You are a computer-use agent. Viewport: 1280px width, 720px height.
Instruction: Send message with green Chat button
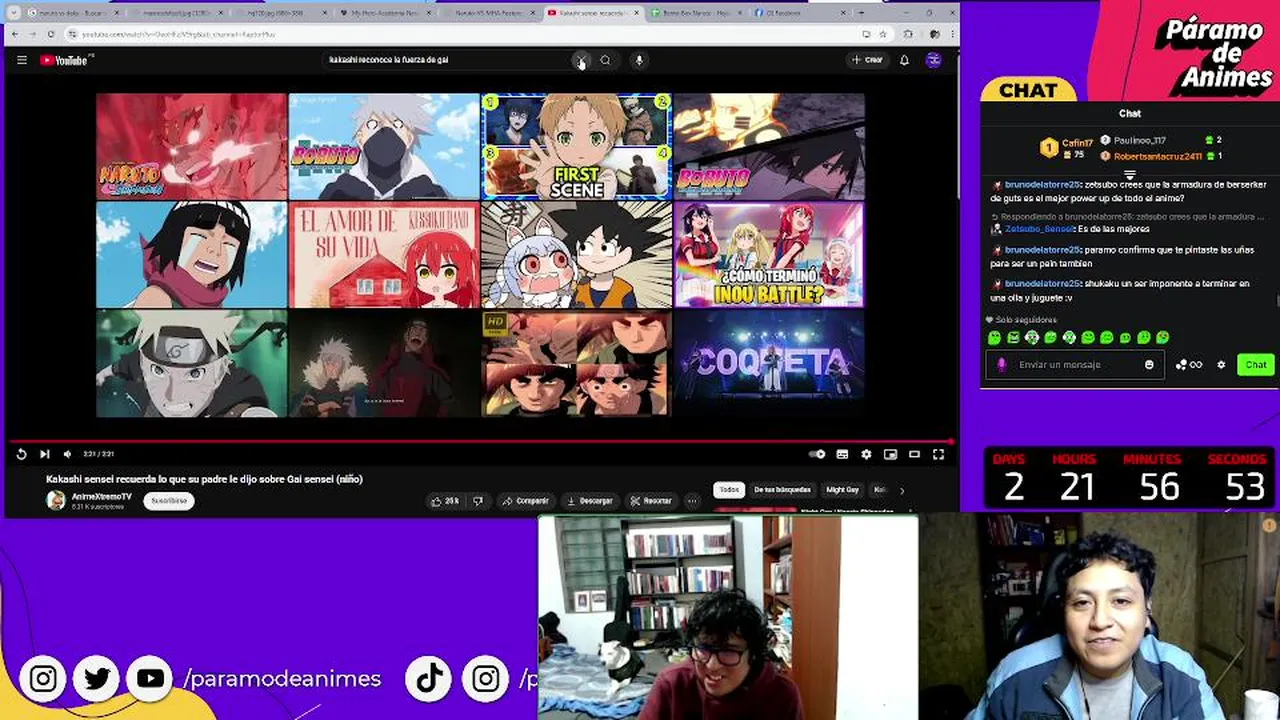pyautogui.click(x=1255, y=365)
